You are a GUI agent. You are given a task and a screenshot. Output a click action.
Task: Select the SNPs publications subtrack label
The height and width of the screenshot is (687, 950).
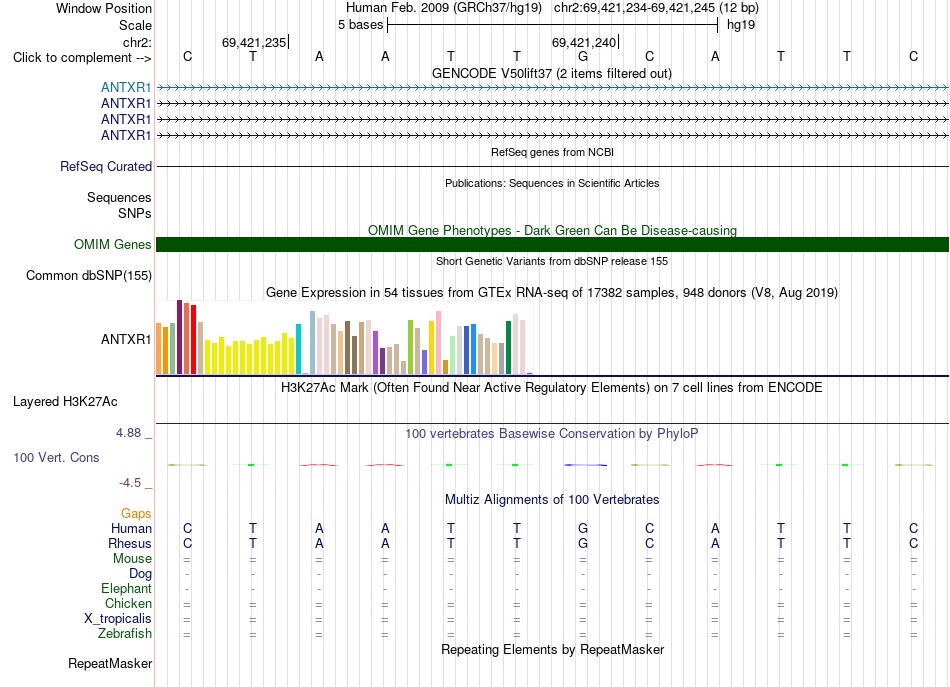(135, 213)
